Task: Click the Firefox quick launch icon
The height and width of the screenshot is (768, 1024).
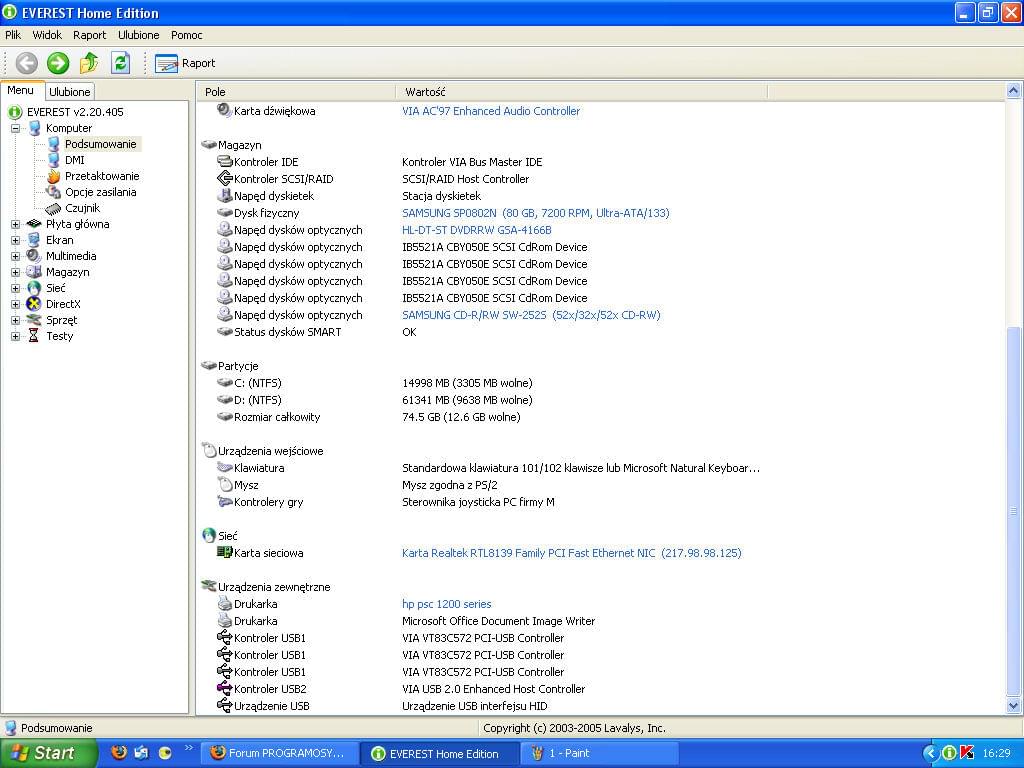Action: pyautogui.click(x=119, y=752)
